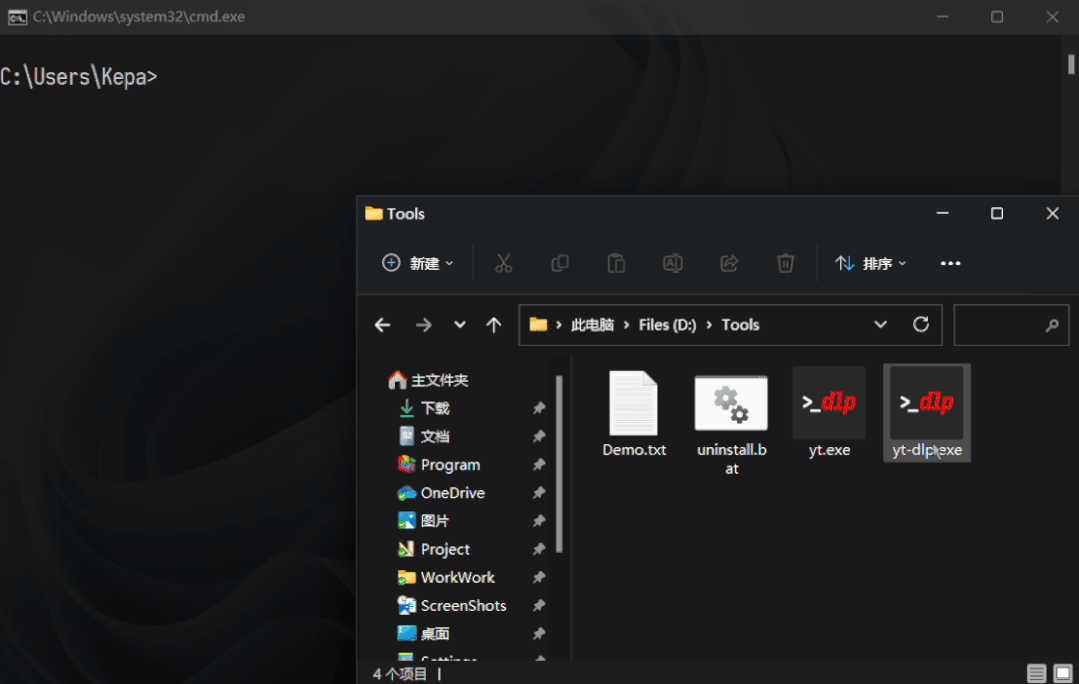The height and width of the screenshot is (684, 1079).
Task: Click the Tools folder icon in title bar
Action: pyautogui.click(x=374, y=213)
